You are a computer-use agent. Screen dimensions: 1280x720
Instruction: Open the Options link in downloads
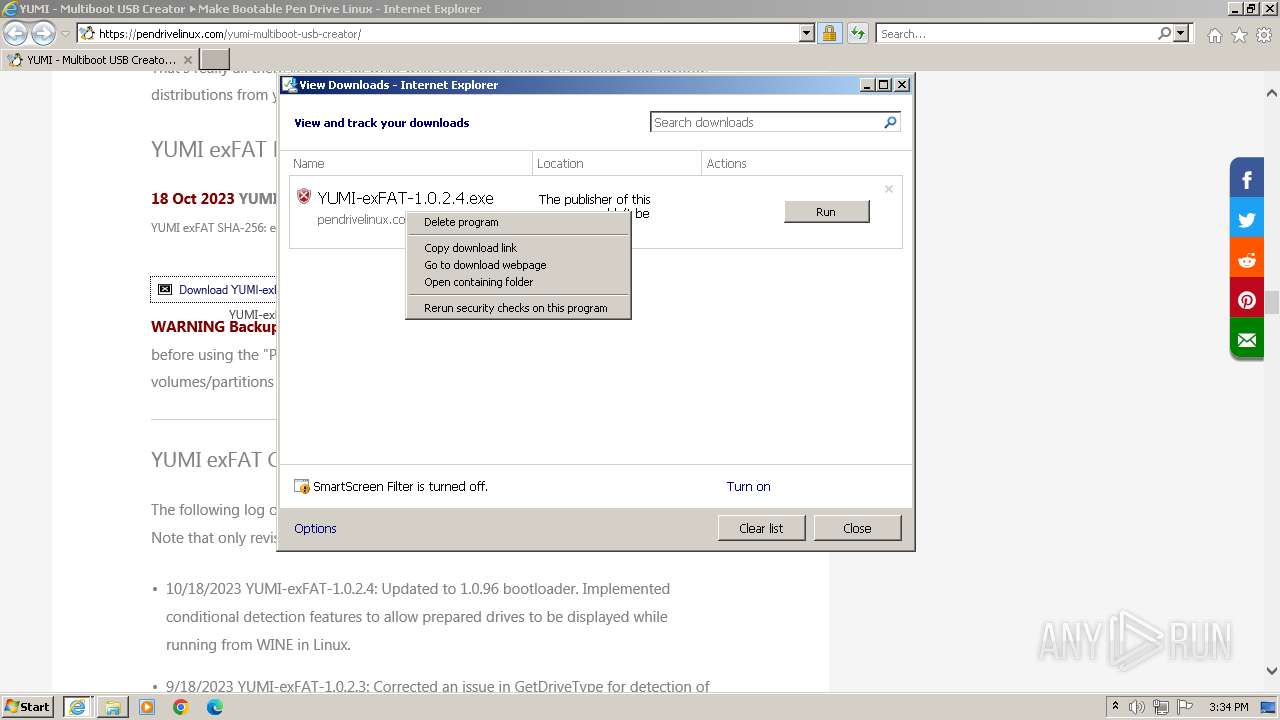tap(315, 528)
